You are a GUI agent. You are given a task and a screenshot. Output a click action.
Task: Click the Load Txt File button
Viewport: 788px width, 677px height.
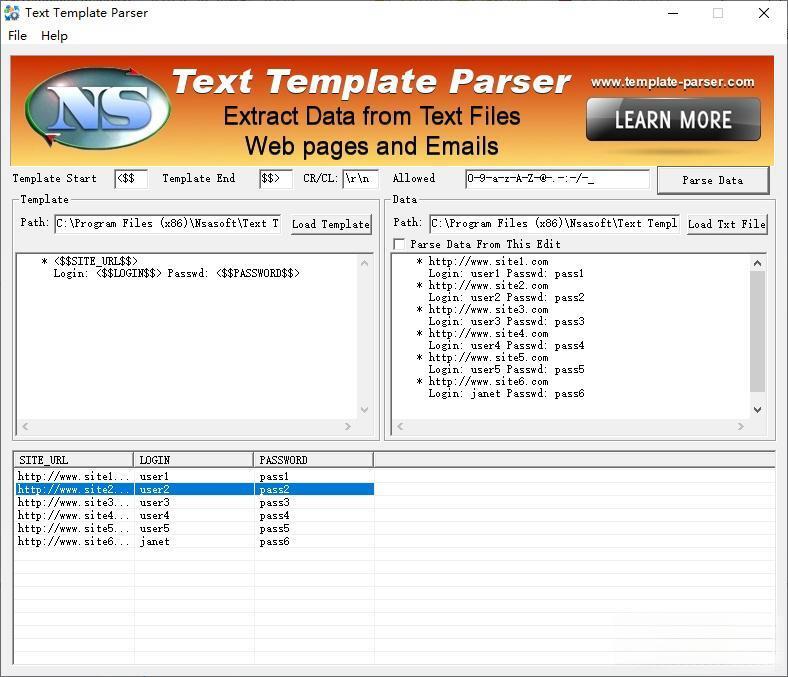[727, 224]
